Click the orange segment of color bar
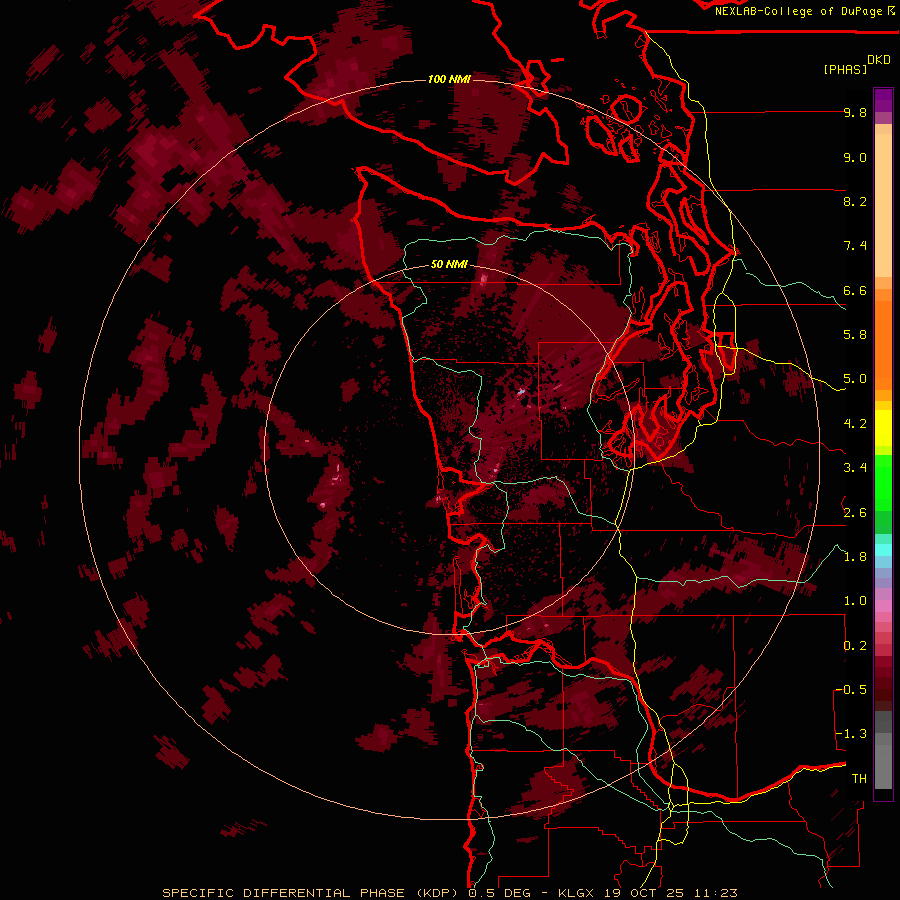Viewport: 900px width, 900px height. coord(883,344)
